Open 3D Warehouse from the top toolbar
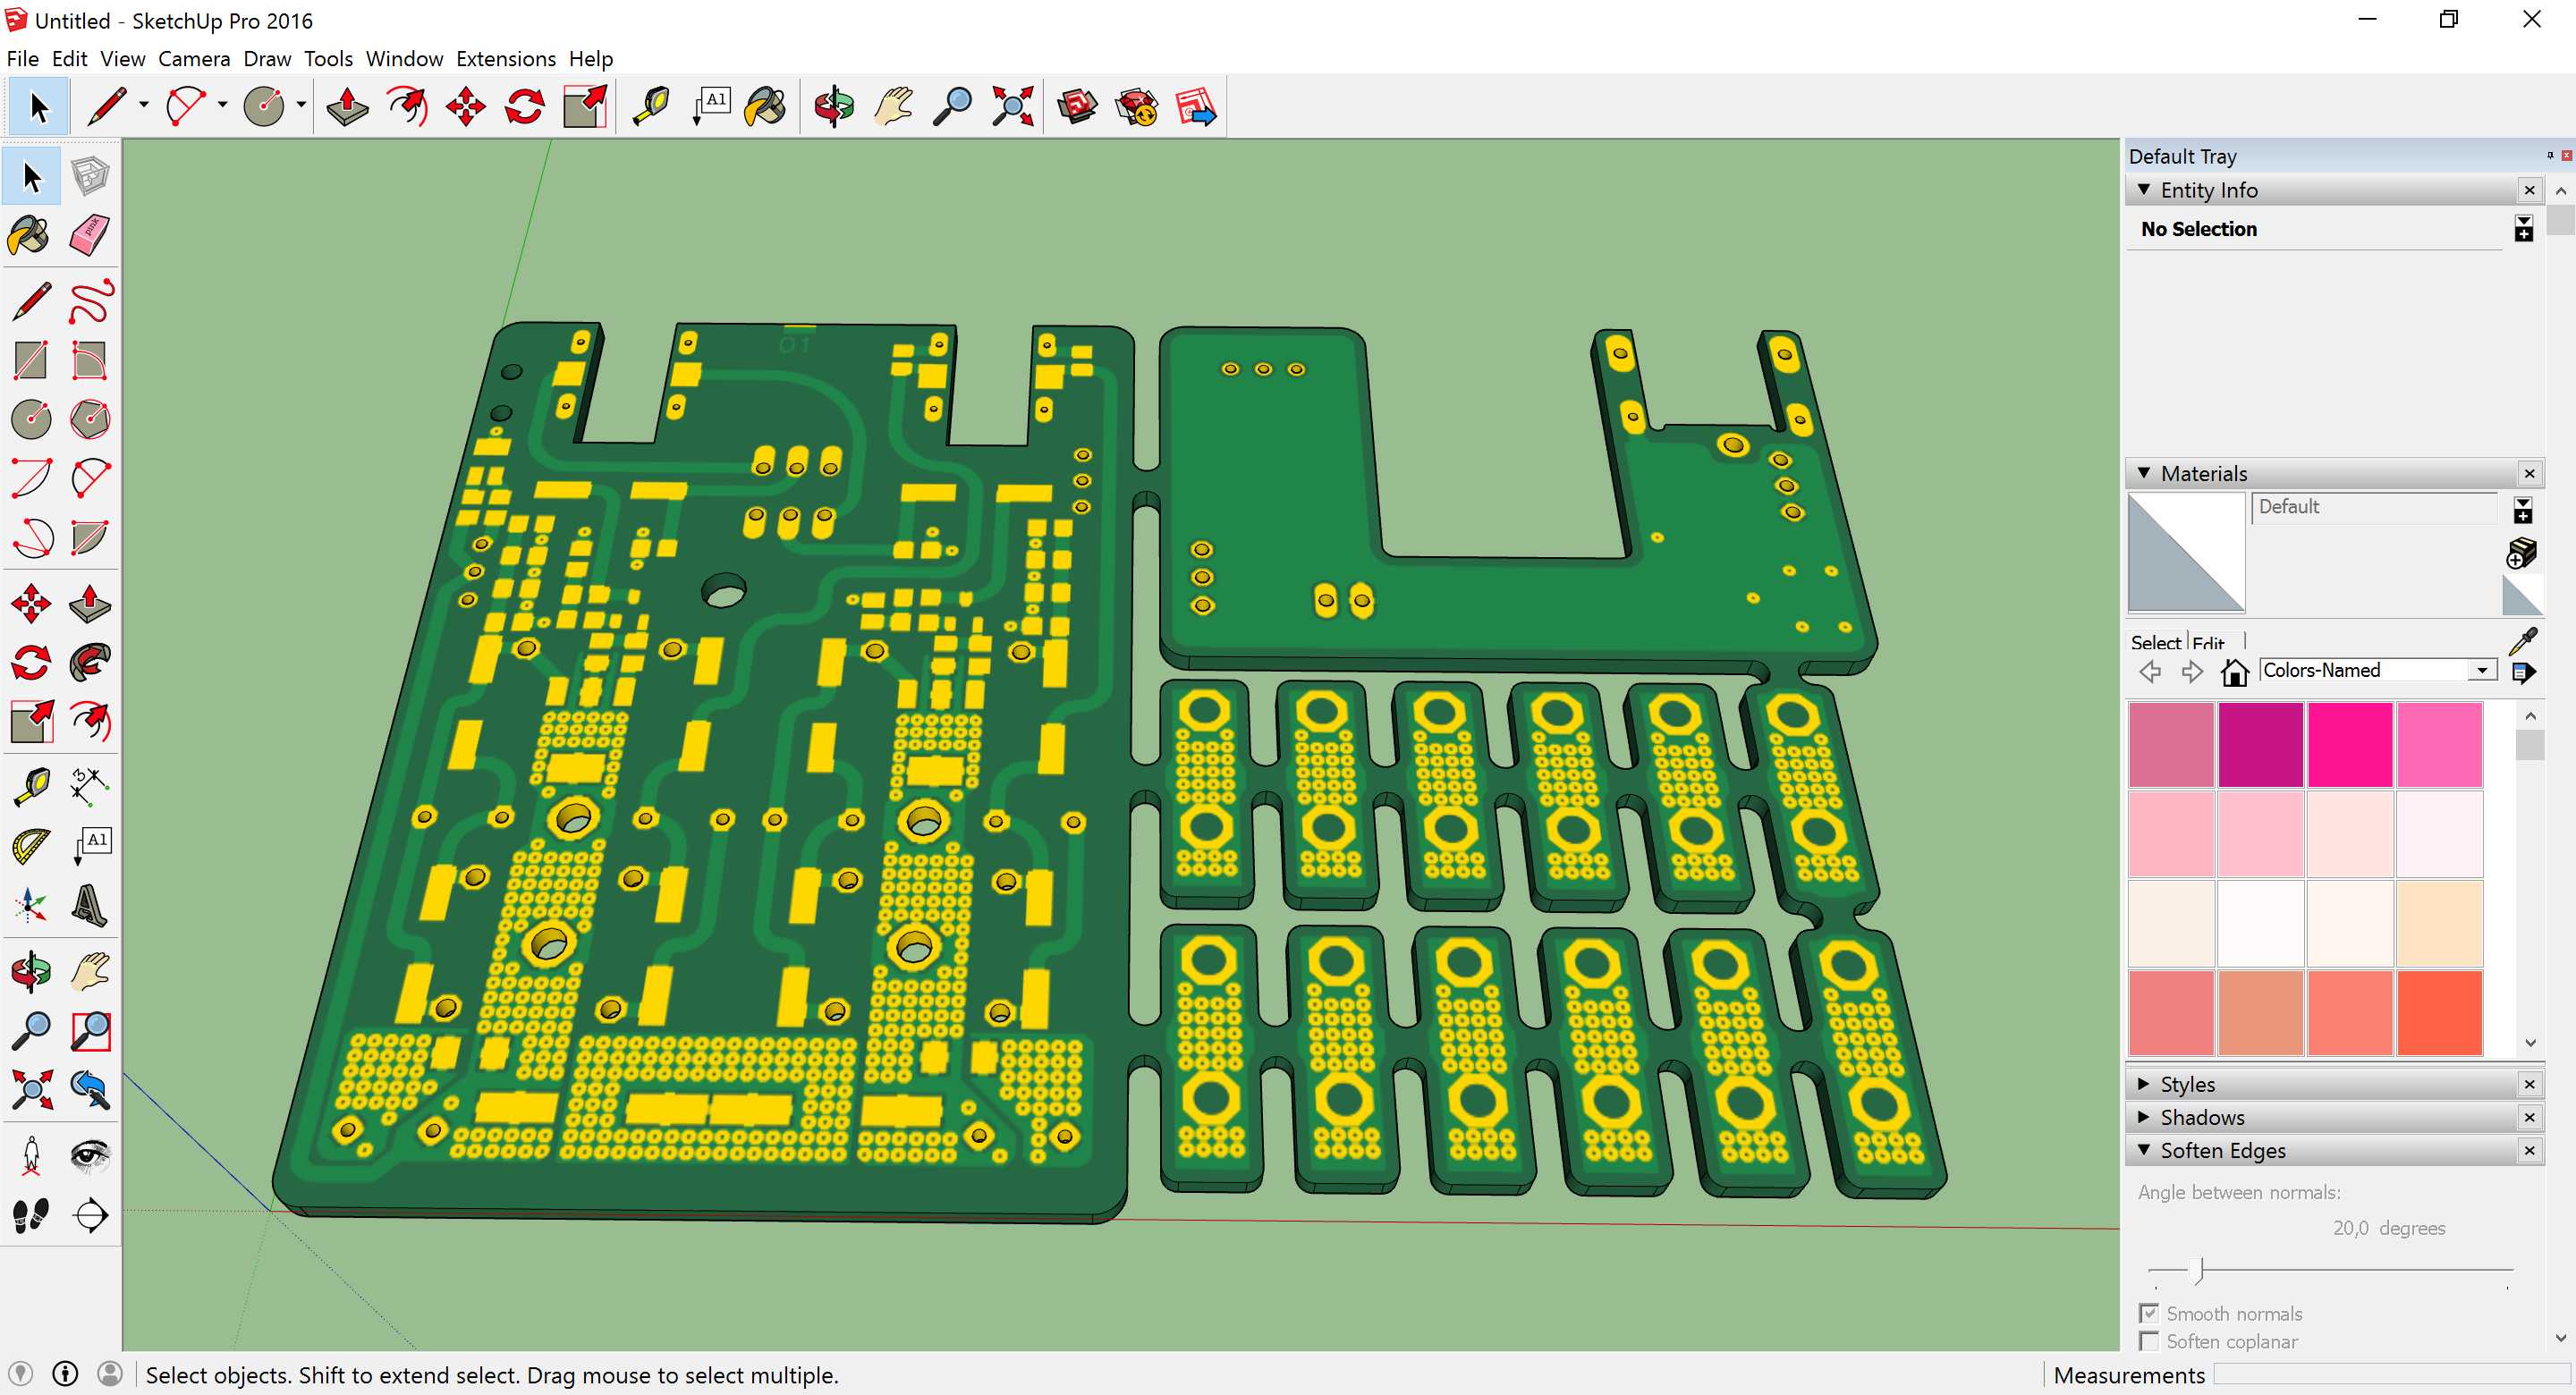This screenshot has width=2576, height=1395. click(x=1078, y=106)
